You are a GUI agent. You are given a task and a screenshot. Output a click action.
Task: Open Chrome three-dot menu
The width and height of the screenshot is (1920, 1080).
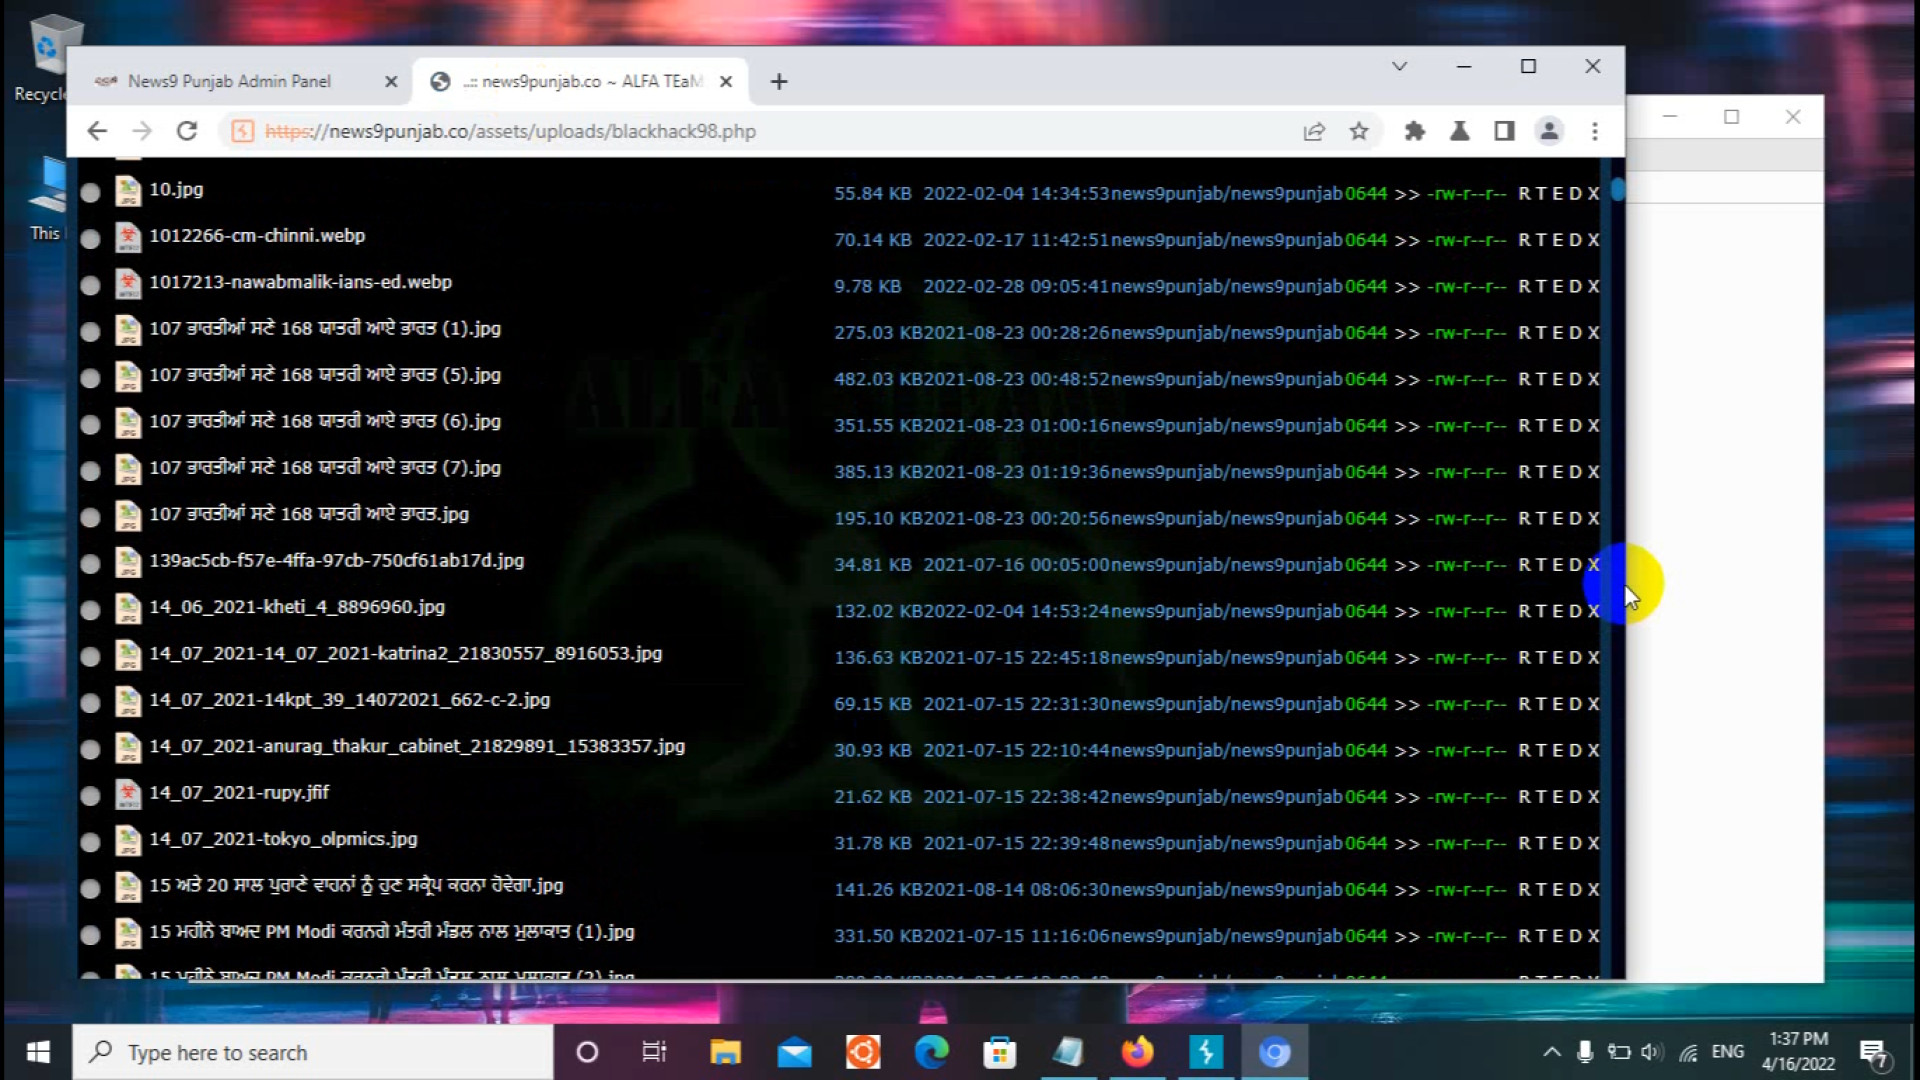1595,131
